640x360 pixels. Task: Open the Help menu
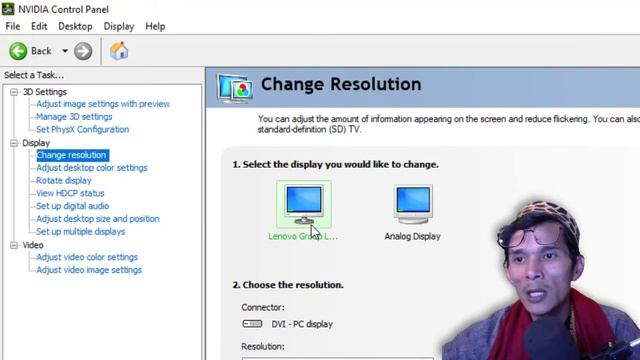(155, 27)
